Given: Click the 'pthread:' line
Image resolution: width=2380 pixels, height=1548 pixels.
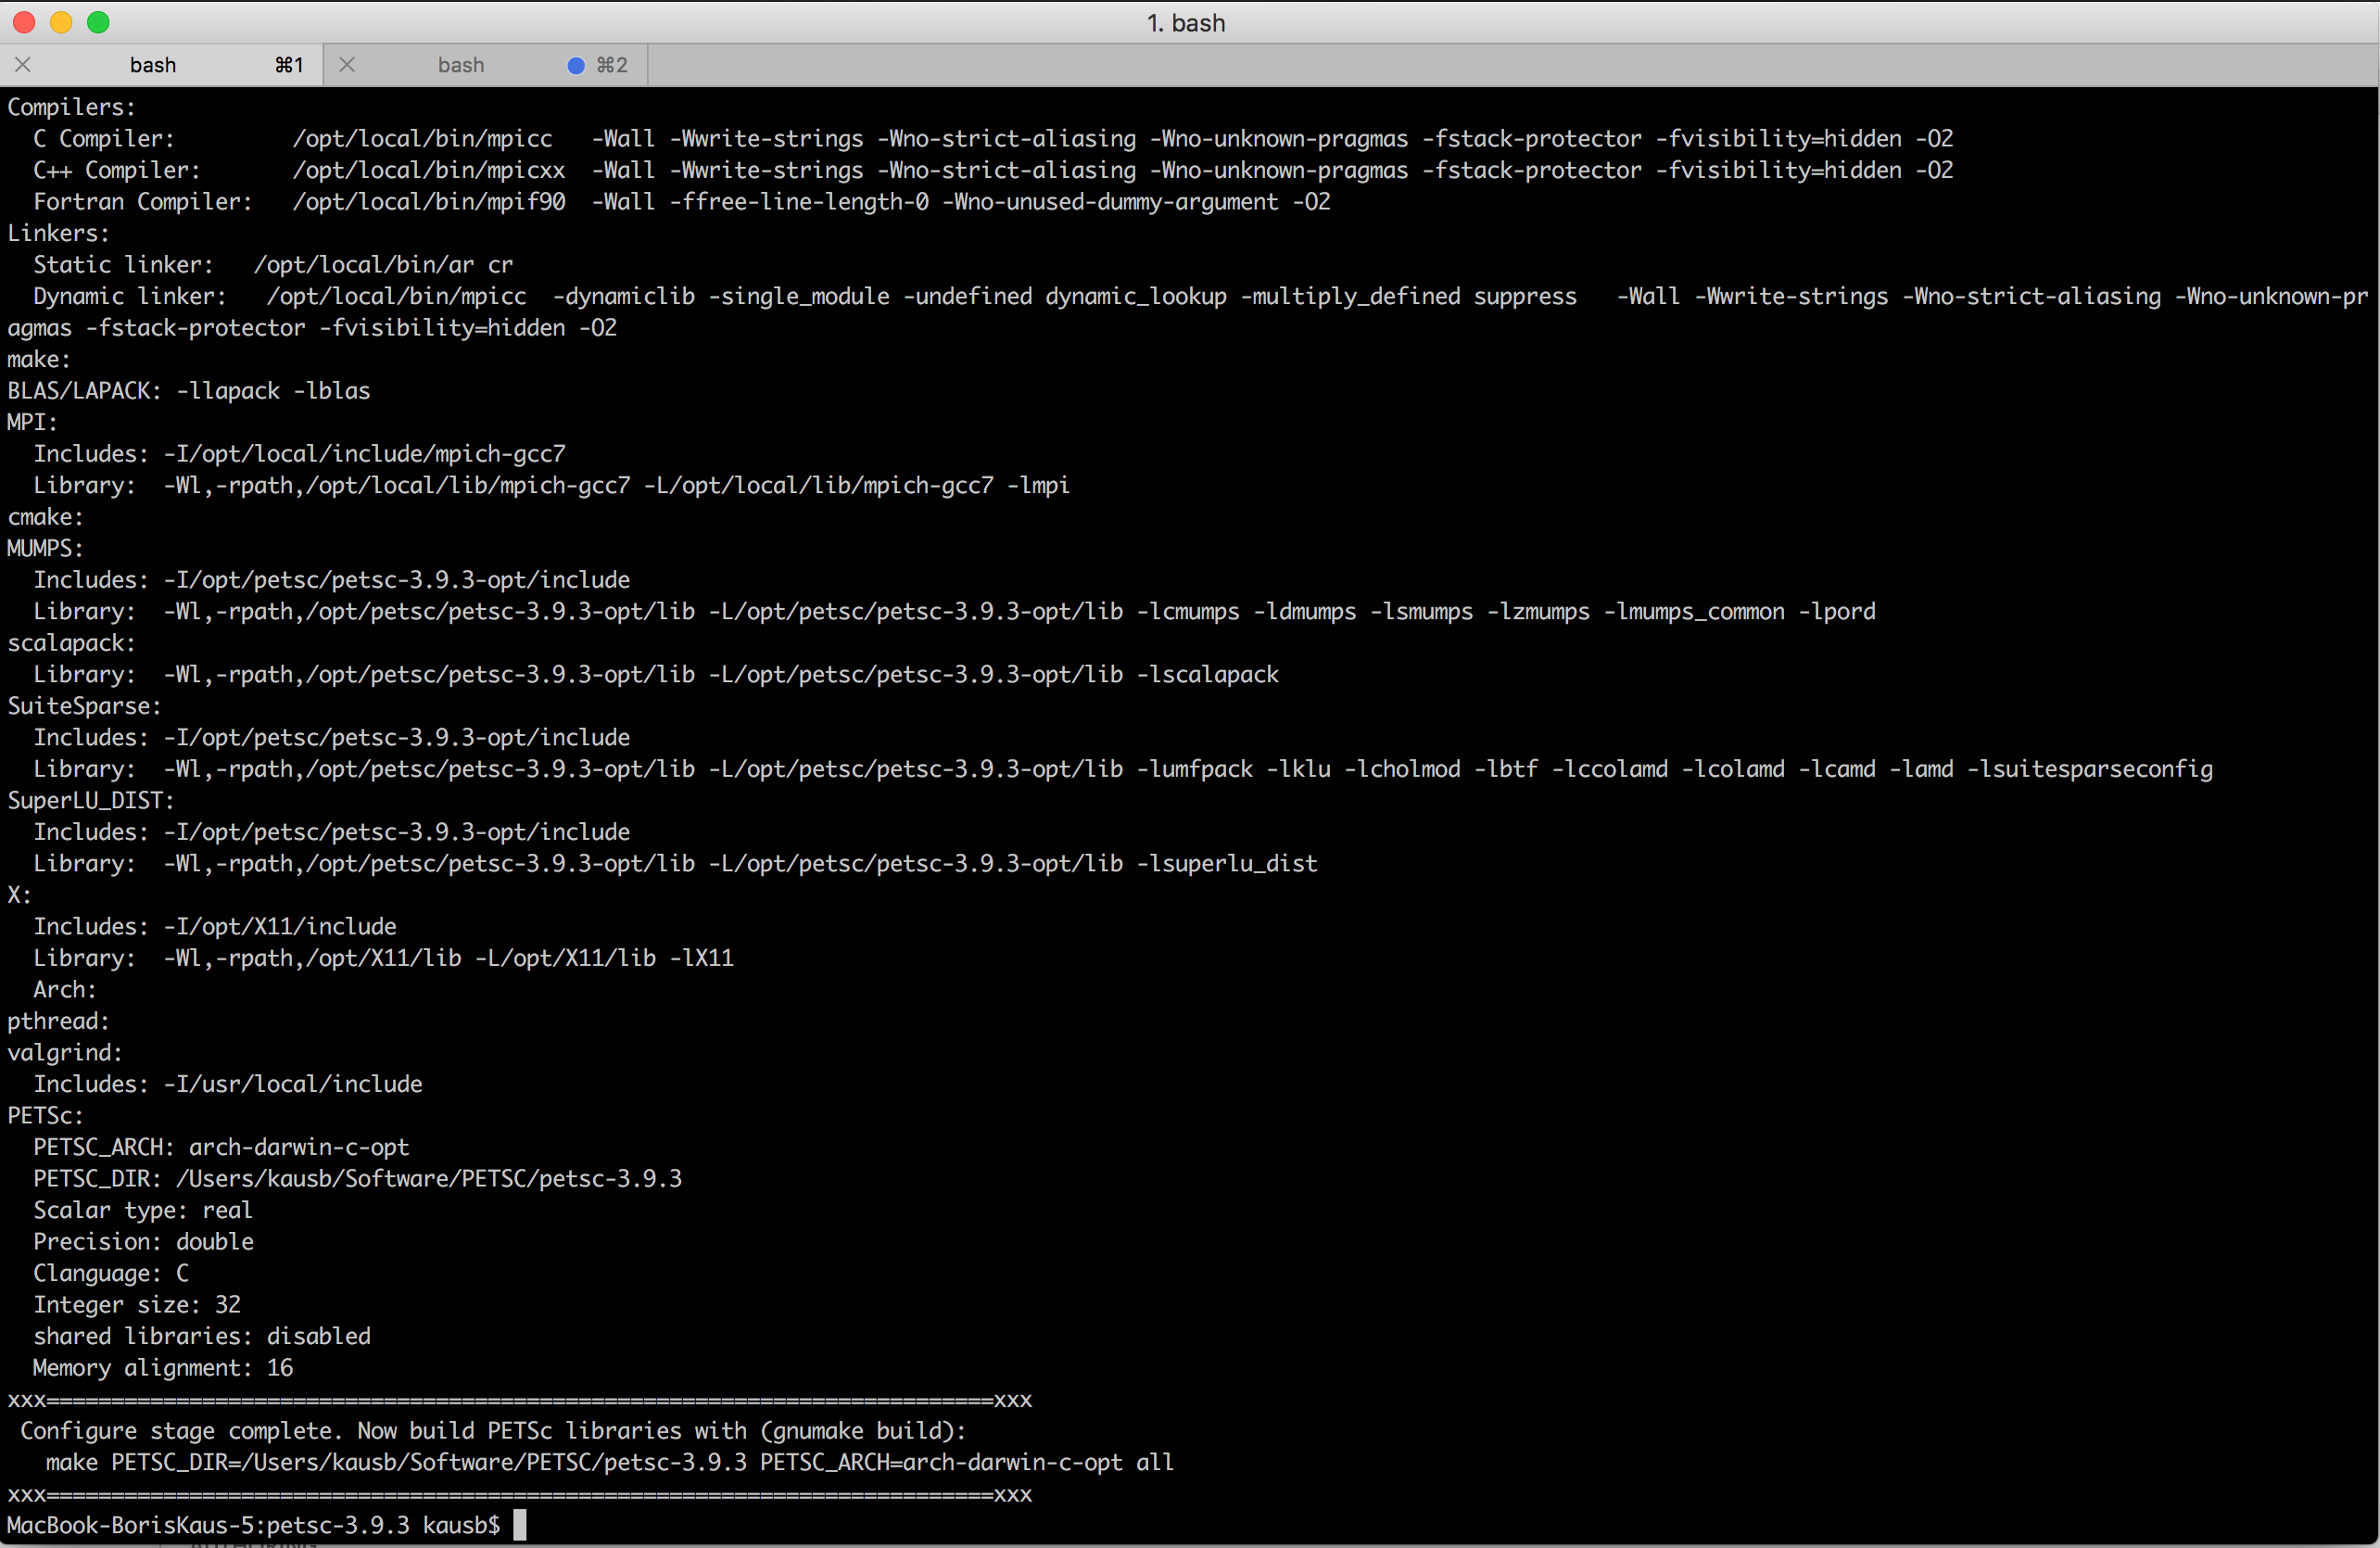Looking at the screenshot, I should tap(58, 1021).
